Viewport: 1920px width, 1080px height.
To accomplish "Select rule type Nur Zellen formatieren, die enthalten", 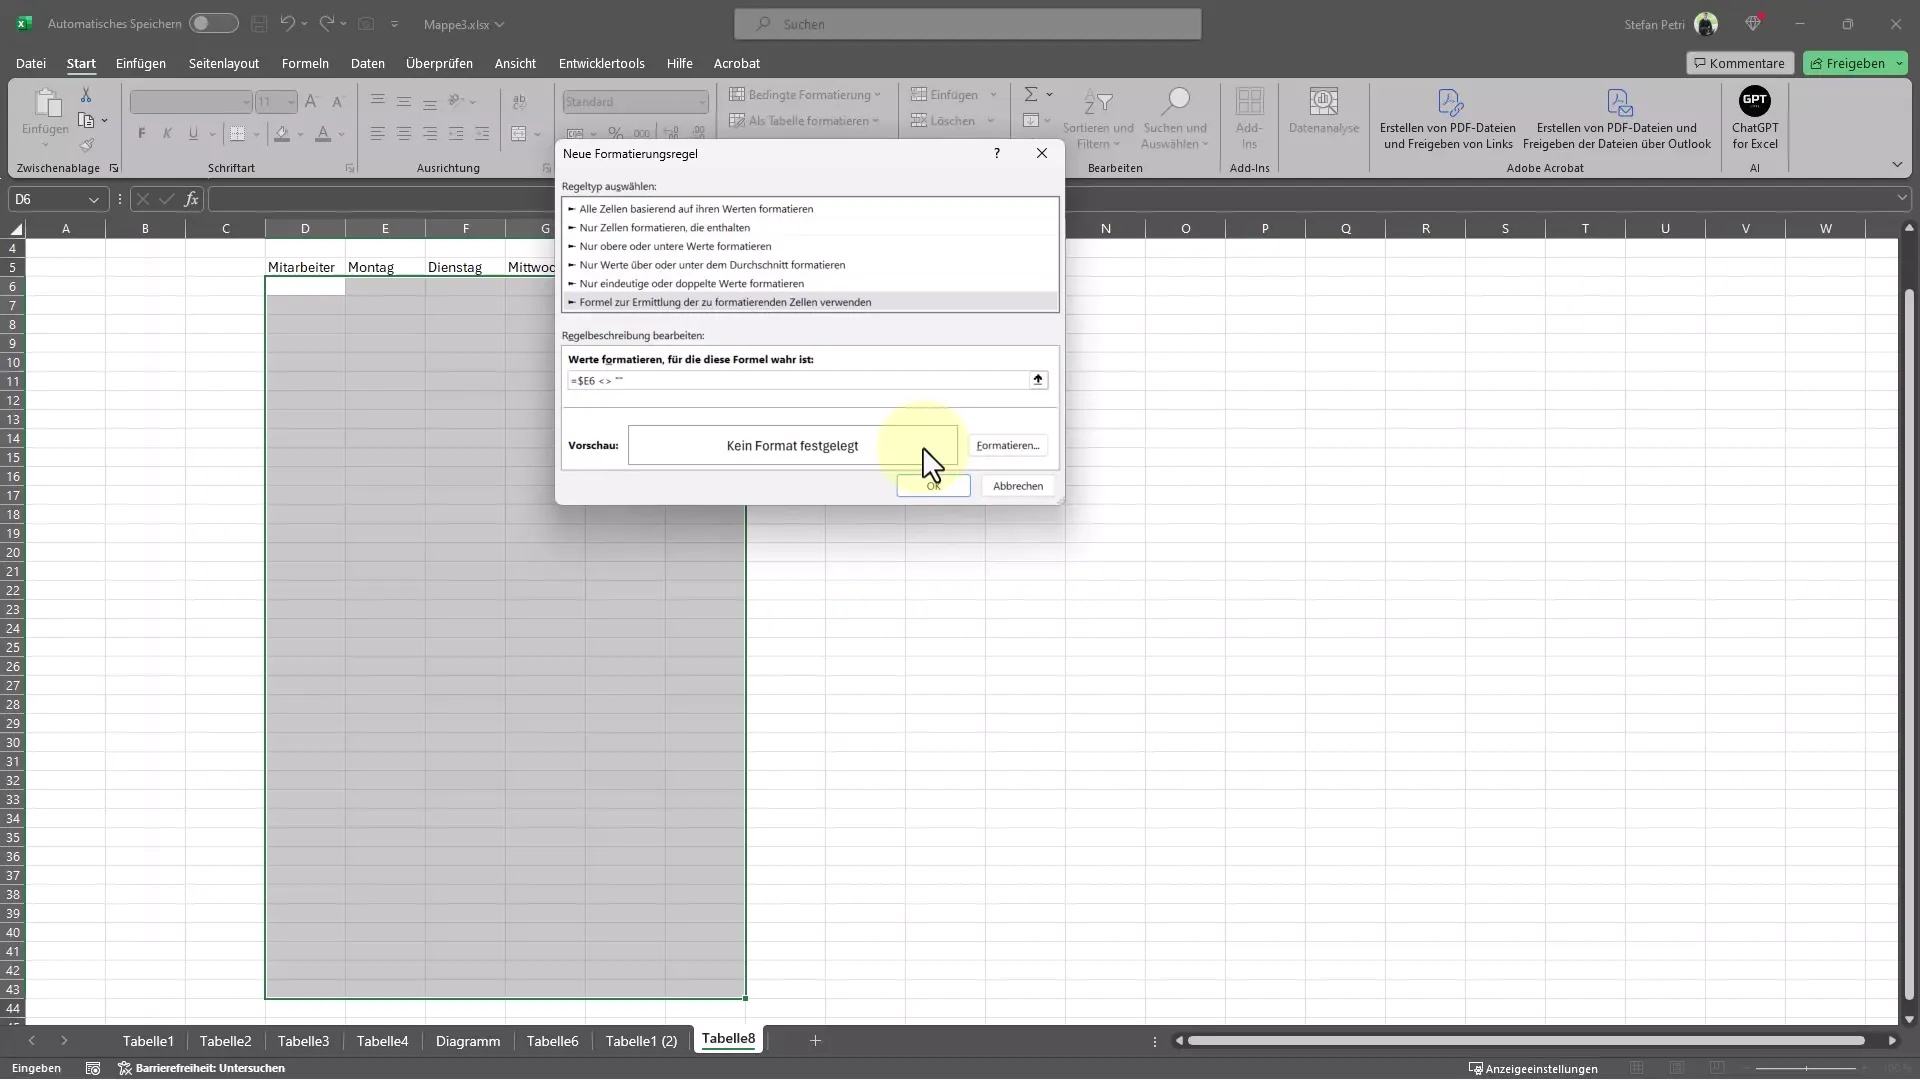I will (810, 228).
